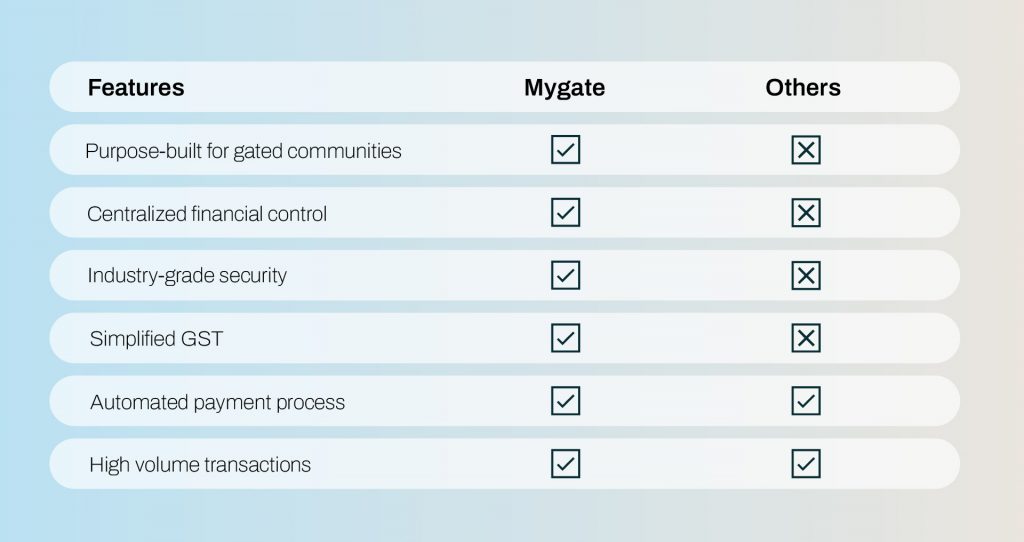Click Mygate checkmark for Centralized financial control

566,212
